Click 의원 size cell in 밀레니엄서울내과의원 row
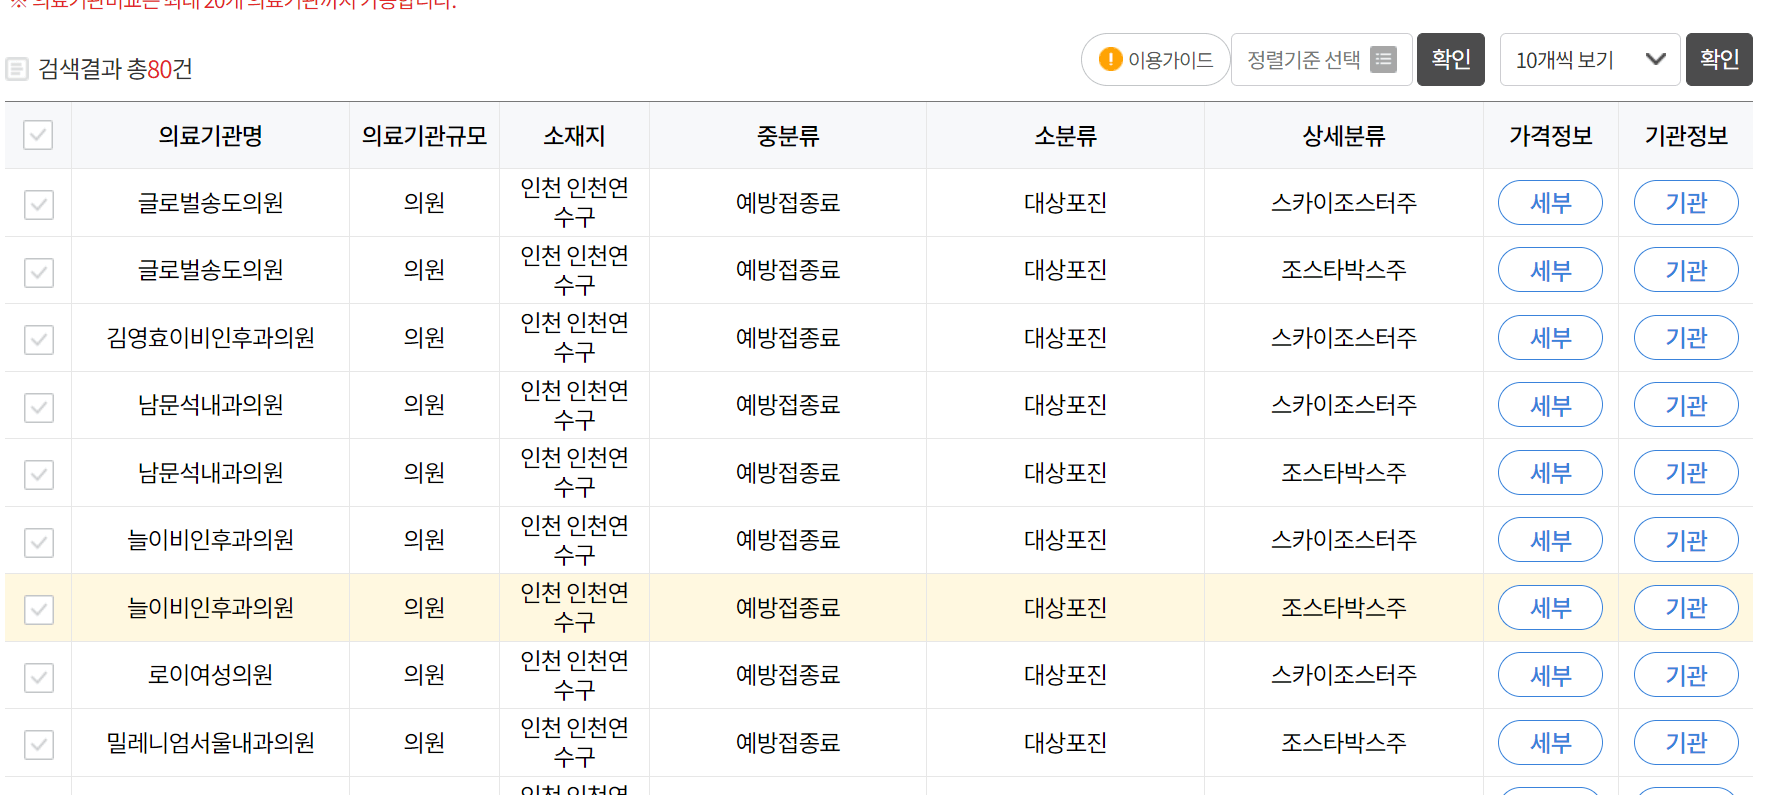Image resolution: width=1766 pixels, height=795 pixels. coord(424,743)
